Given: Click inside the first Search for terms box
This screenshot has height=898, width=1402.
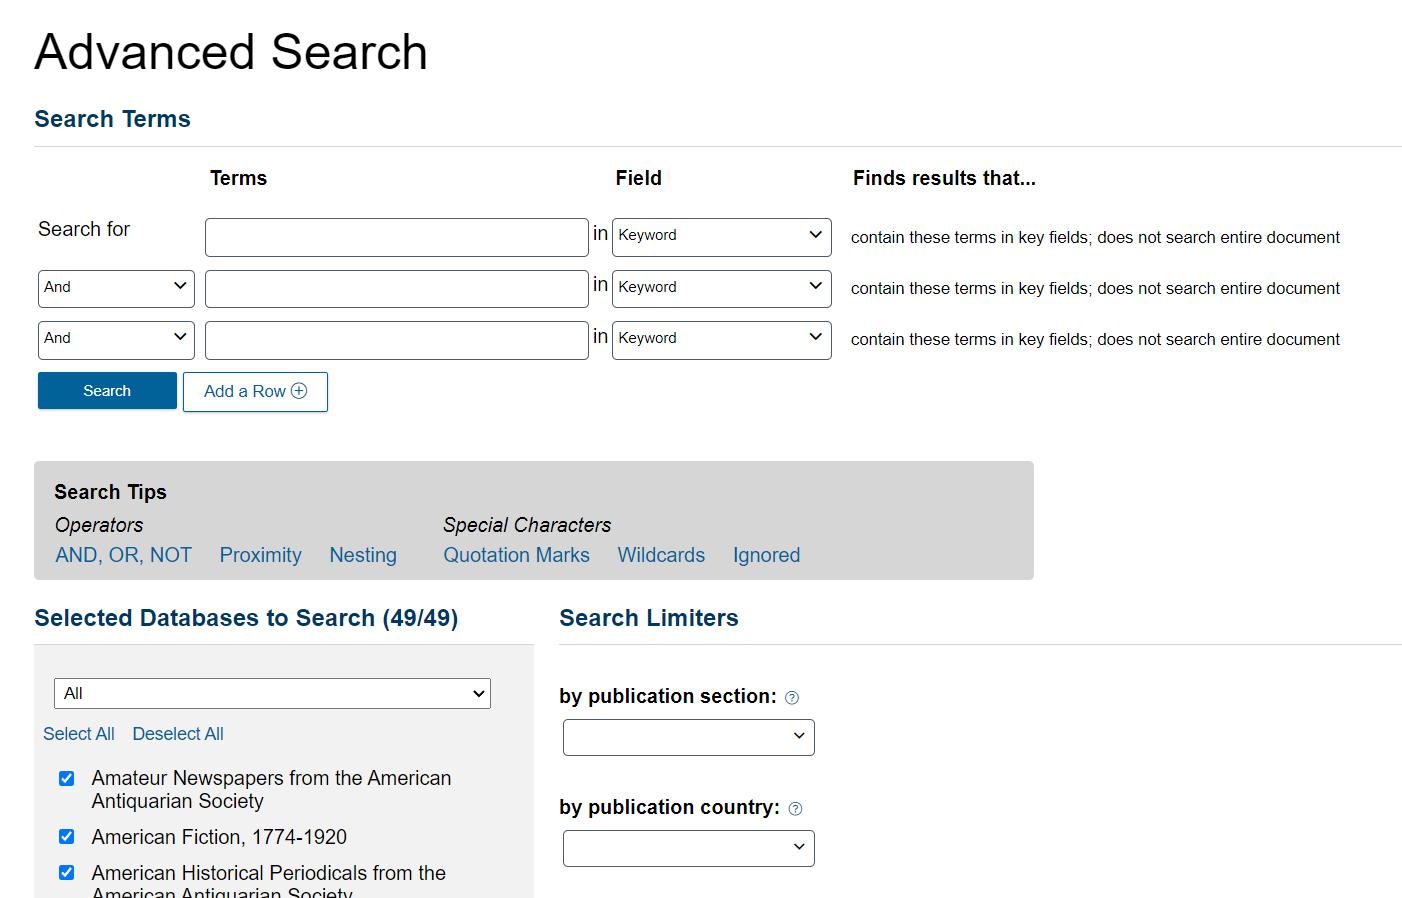Looking at the screenshot, I should (396, 237).
